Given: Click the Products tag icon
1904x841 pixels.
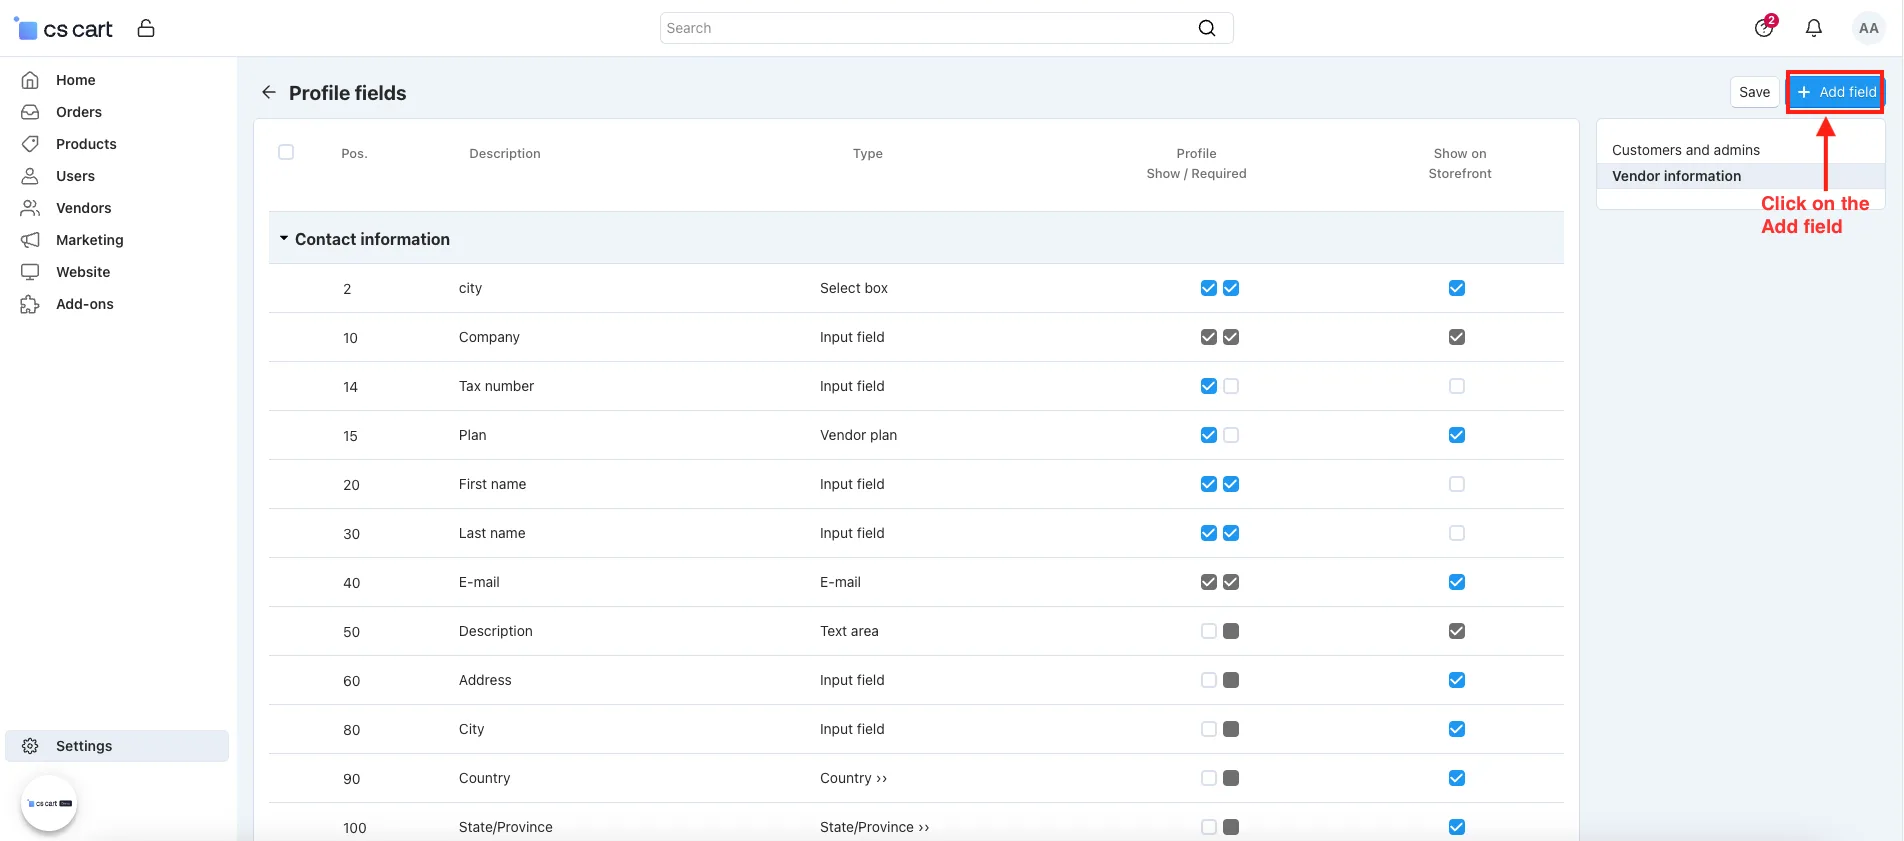Looking at the screenshot, I should click(30, 144).
